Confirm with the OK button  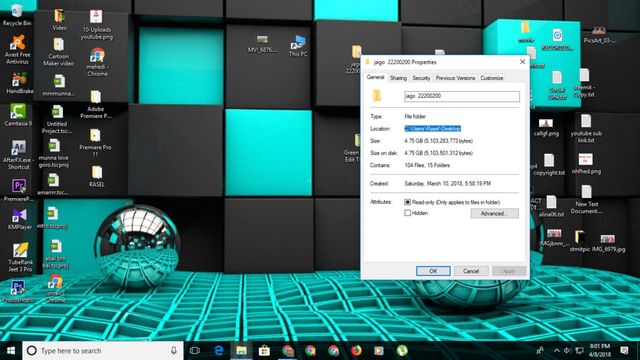pos(433,271)
